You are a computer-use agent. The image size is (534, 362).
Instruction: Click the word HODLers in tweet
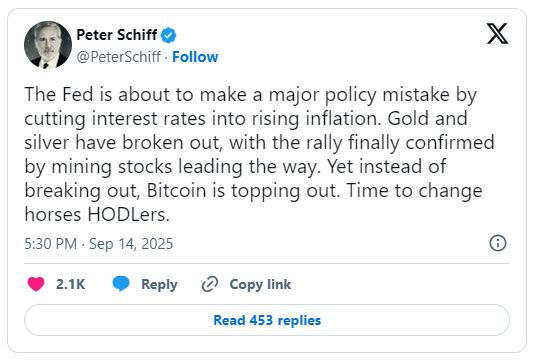(128, 215)
